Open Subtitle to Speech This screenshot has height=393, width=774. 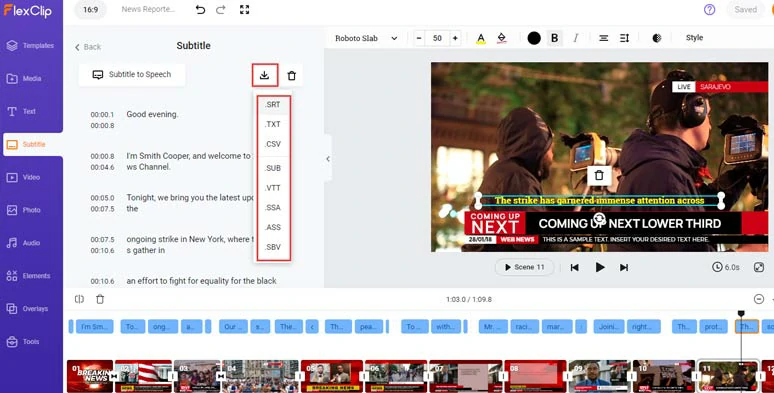pos(132,75)
